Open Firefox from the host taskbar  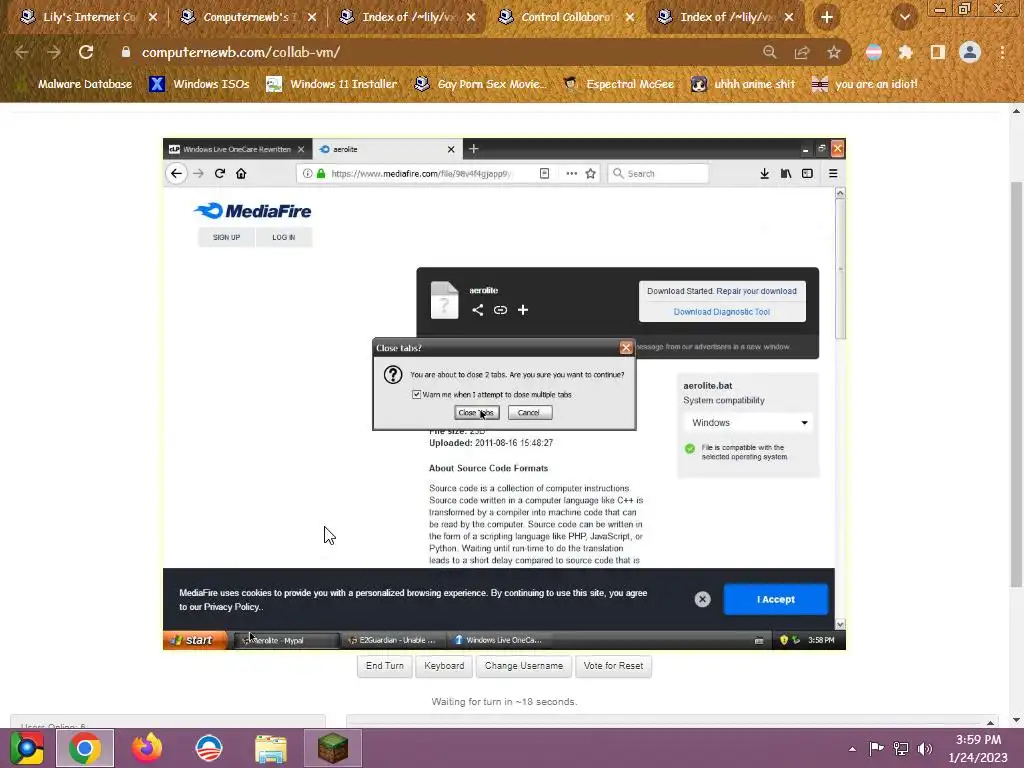pyautogui.click(x=147, y=748)
